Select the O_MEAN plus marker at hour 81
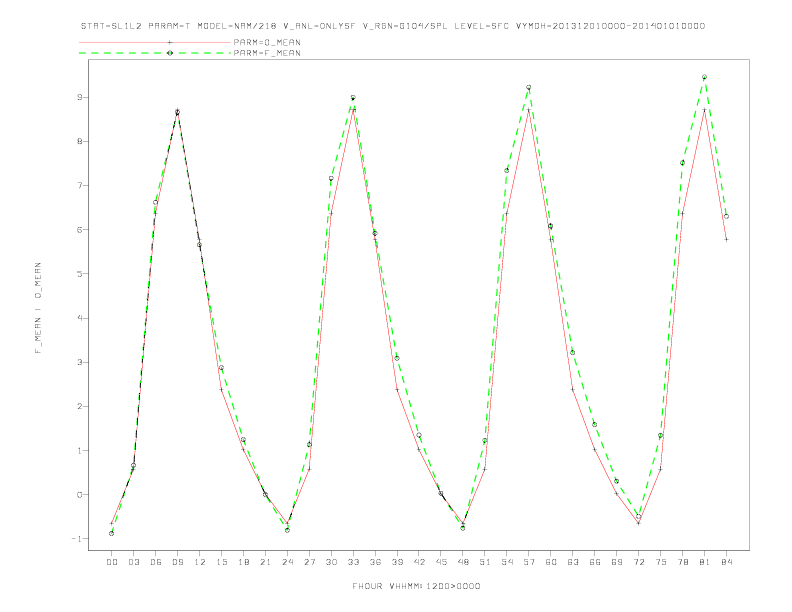This screenshot has width=792, height=612. tap(704, 110)
